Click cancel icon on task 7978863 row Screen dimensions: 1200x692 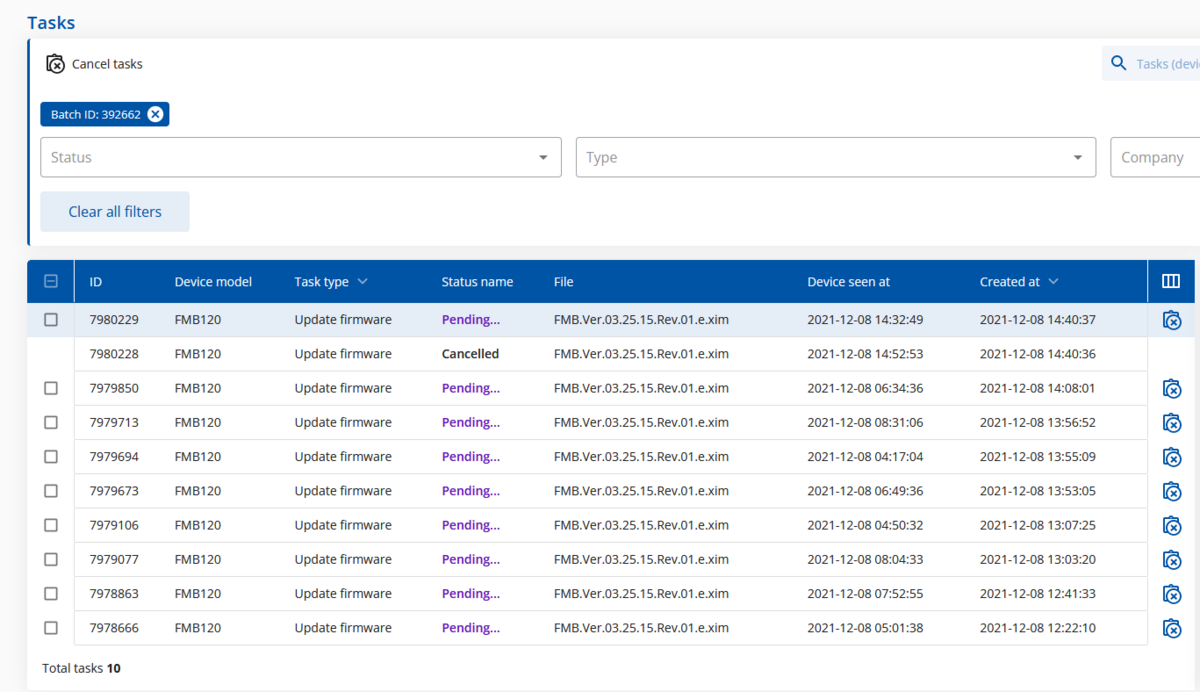pos(1172,594)
